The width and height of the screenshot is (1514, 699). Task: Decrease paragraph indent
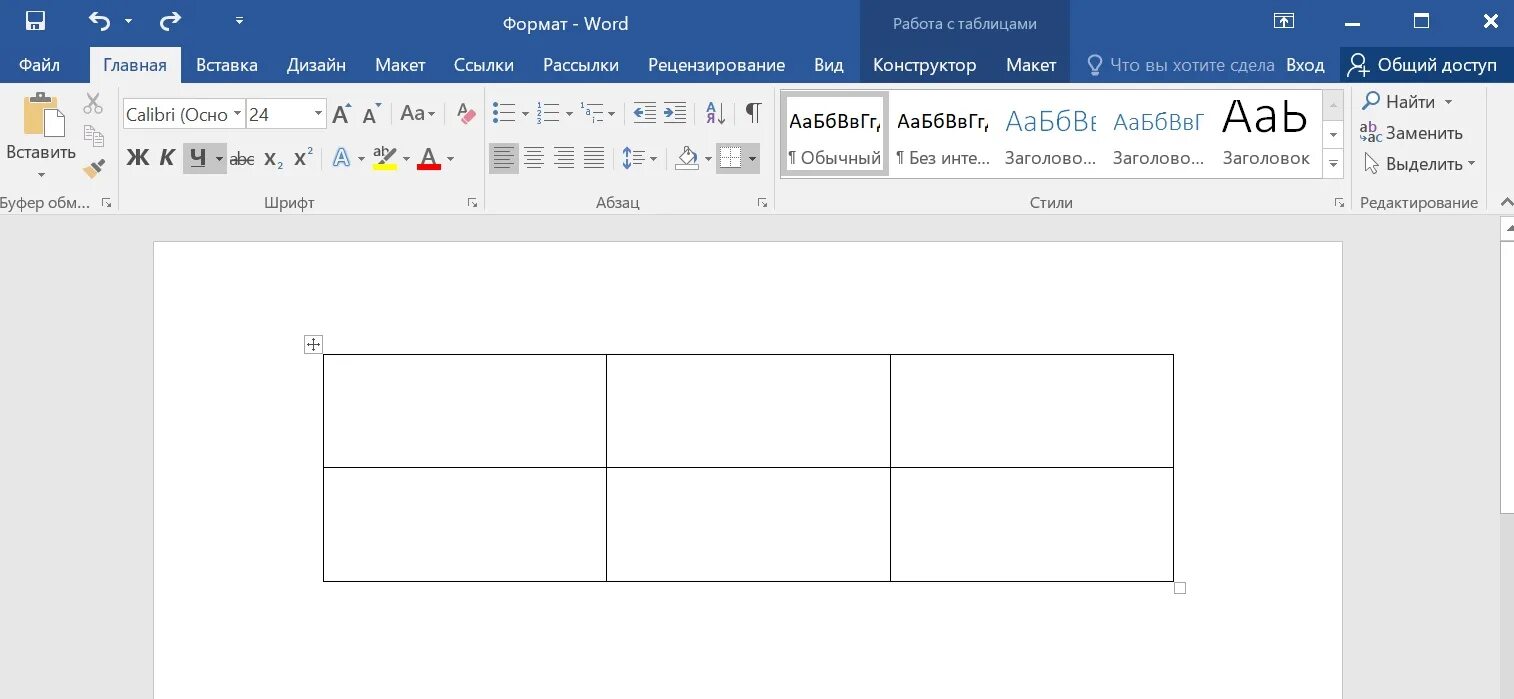coord(645,113)
